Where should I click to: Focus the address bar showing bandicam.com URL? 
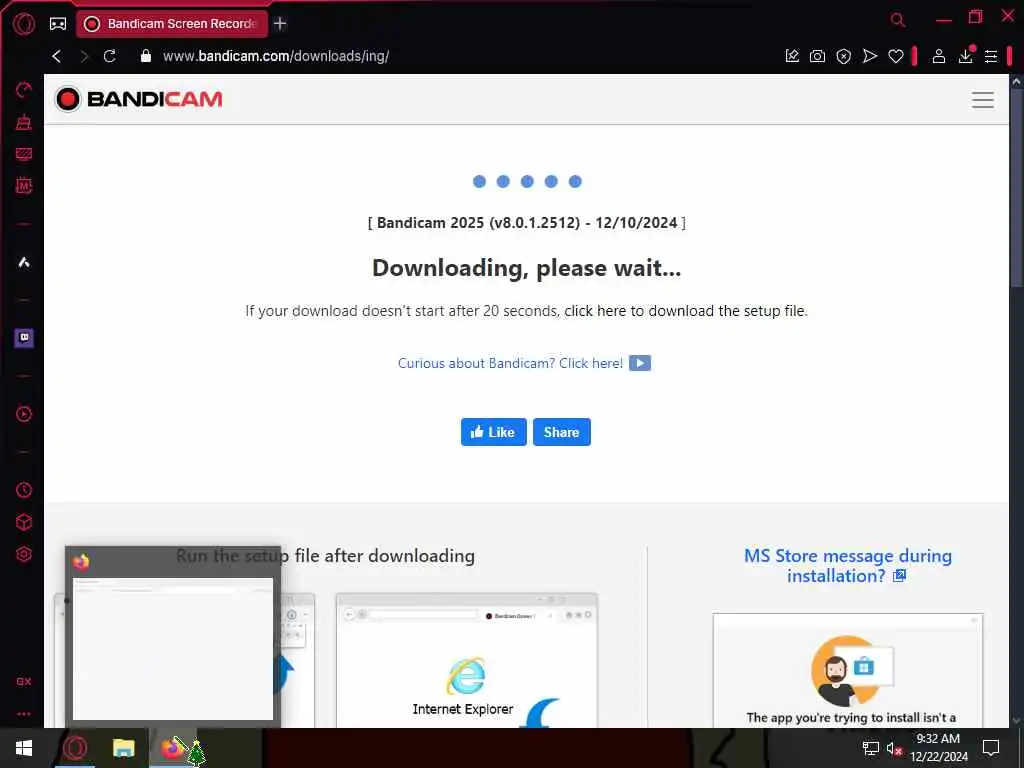click(x=276, y=56)
